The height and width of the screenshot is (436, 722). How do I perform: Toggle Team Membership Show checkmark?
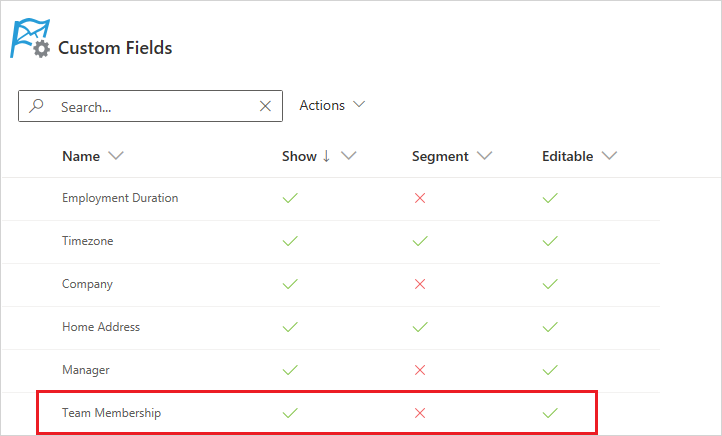pos(290,413)
